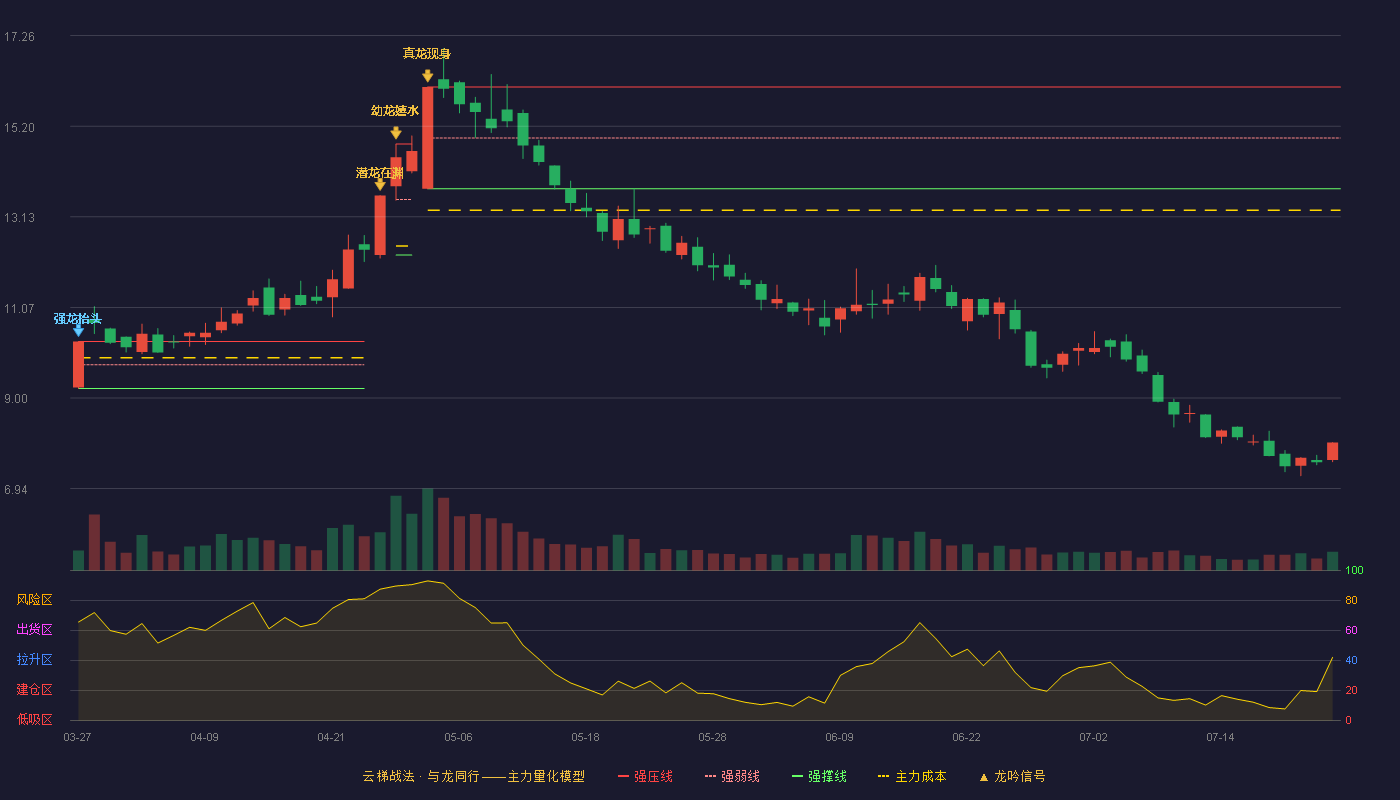1400x800 pixels.
Task: Toggle the 强弱线 legend entry
Action: coord(732,776)
